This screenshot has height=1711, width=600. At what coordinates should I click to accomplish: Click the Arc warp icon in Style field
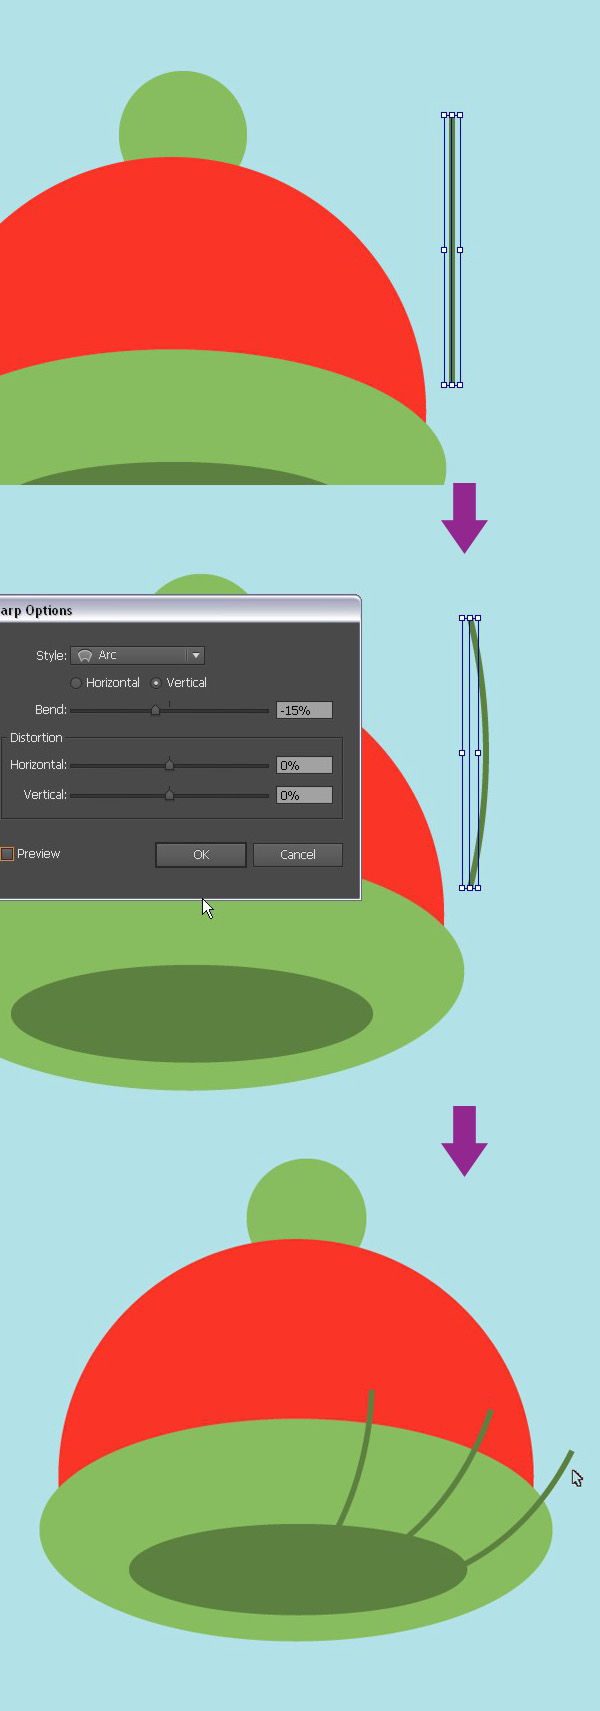pyautogui.click(x=85, y=656)
